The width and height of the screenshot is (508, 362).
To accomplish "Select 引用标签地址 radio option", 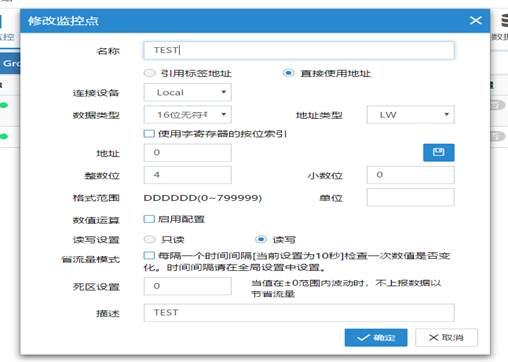I will (x=149, y=73).
